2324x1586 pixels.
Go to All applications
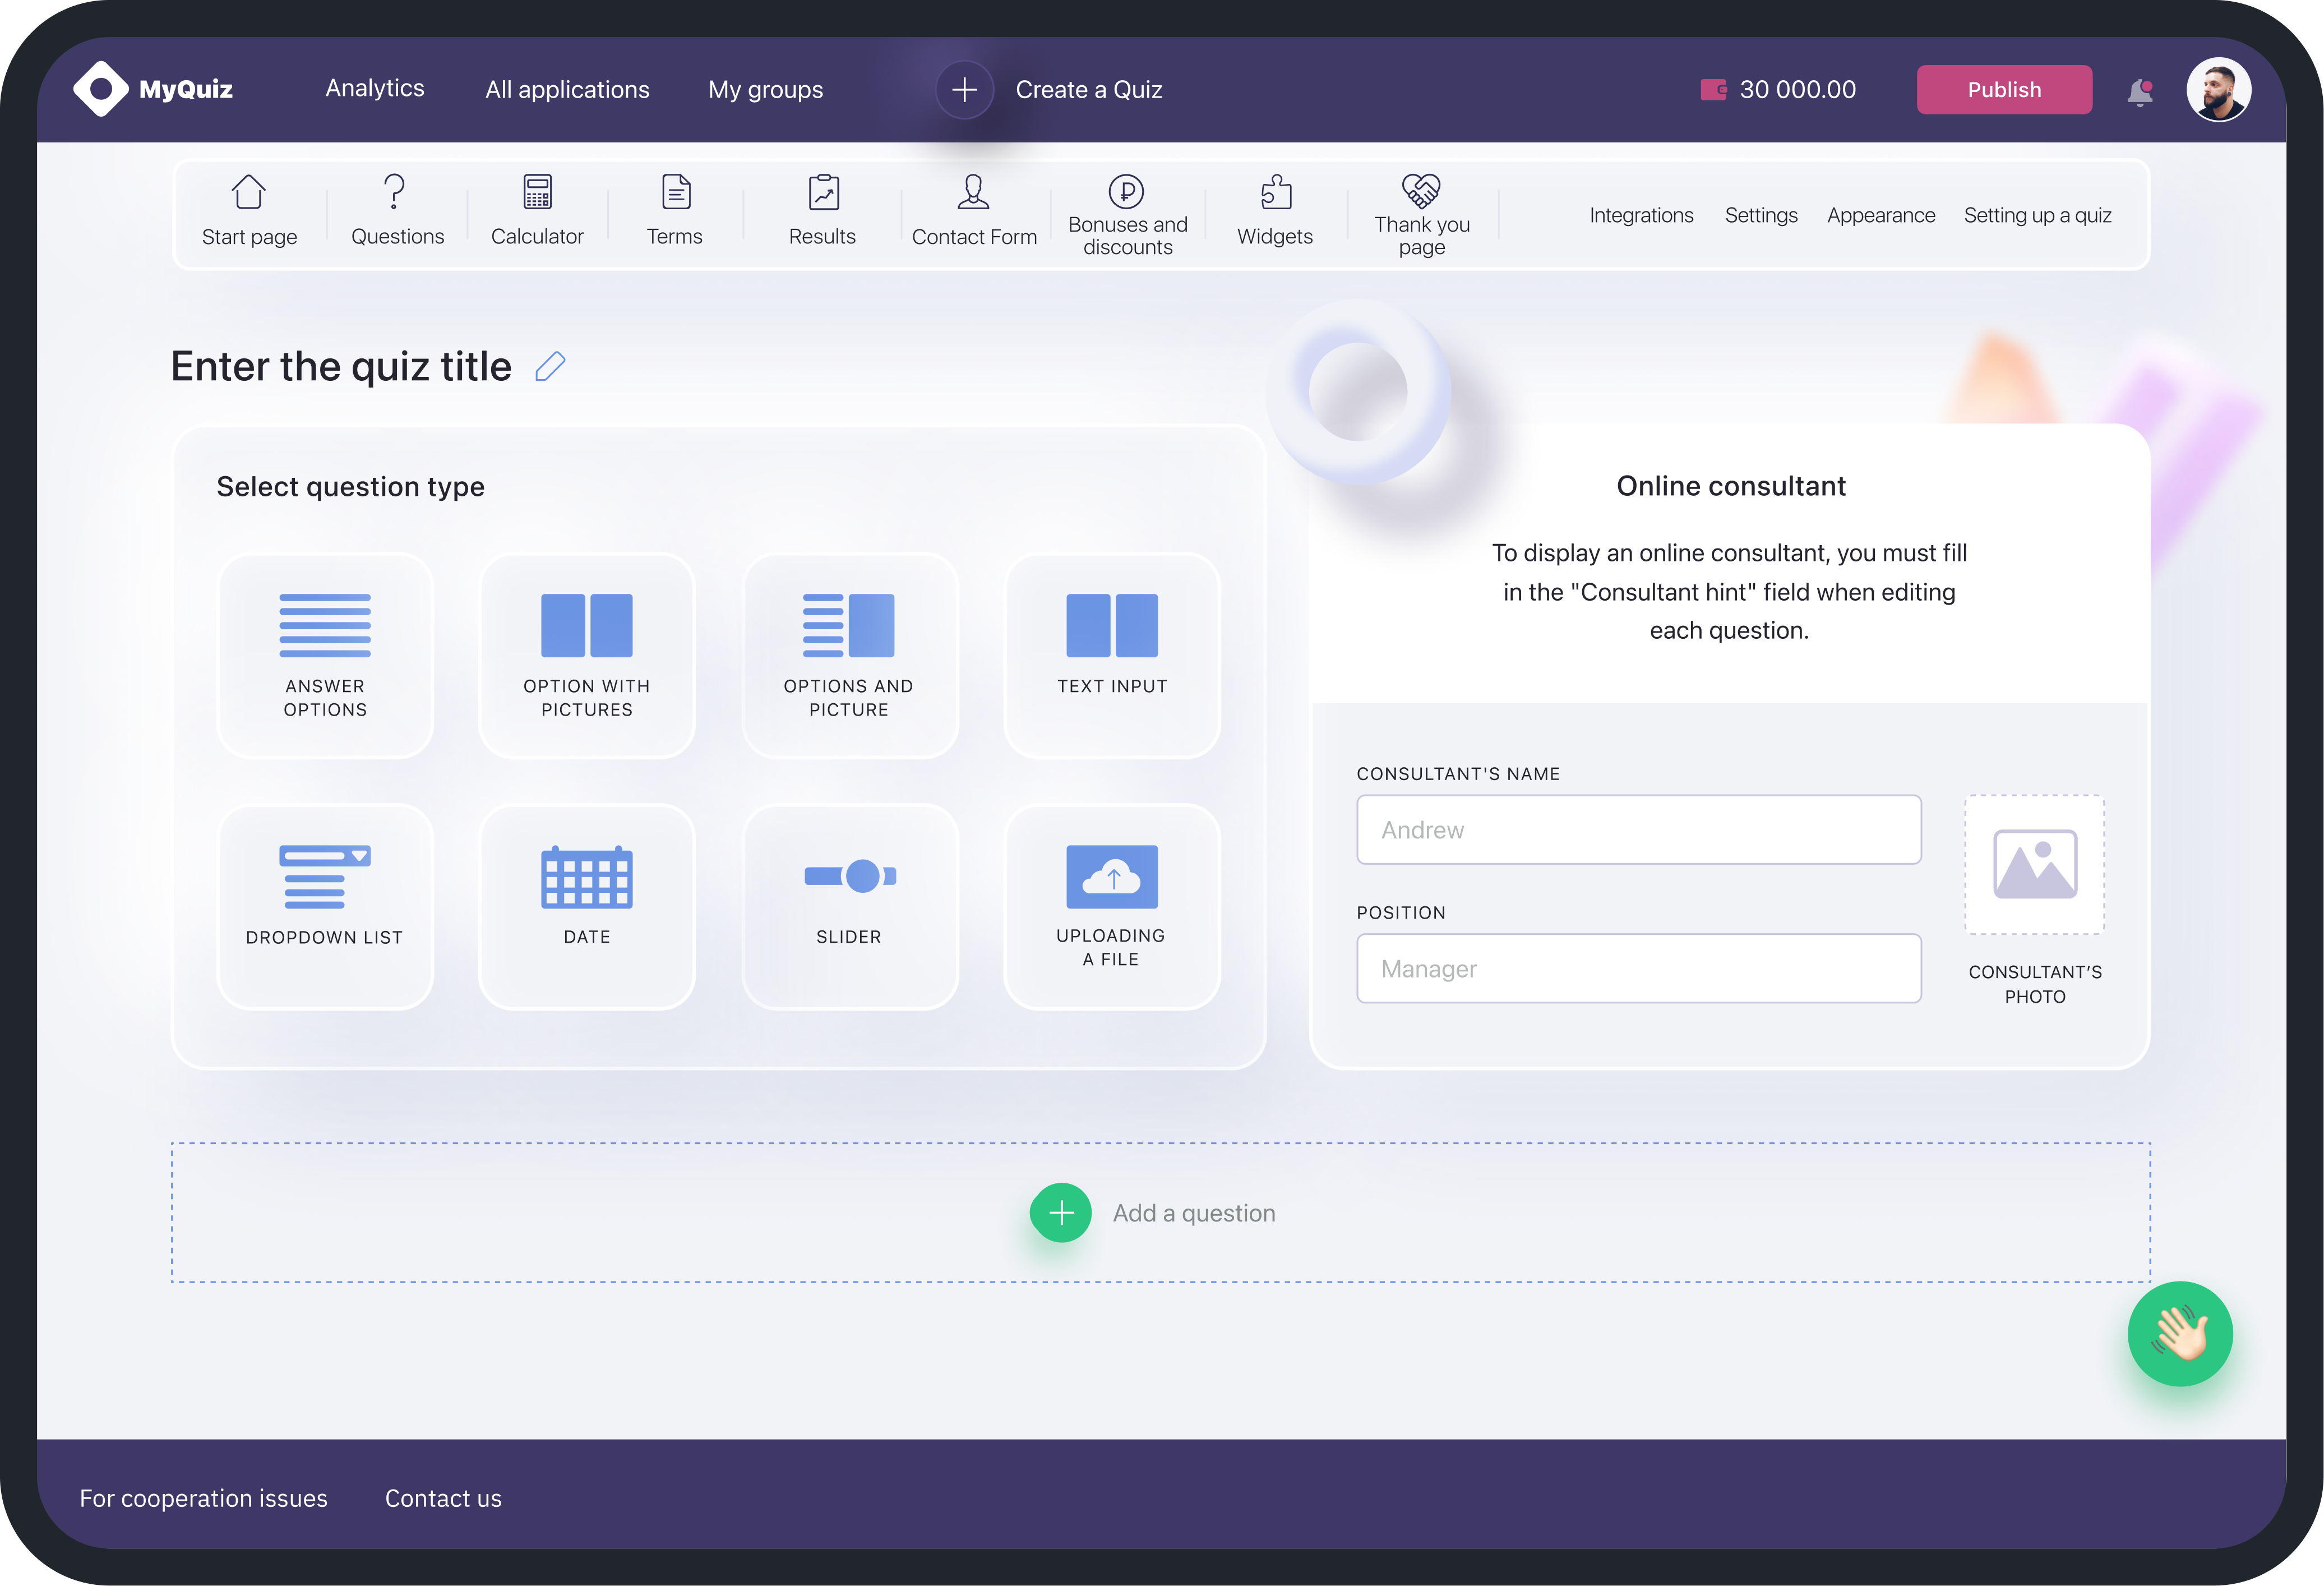click(567, 90)
